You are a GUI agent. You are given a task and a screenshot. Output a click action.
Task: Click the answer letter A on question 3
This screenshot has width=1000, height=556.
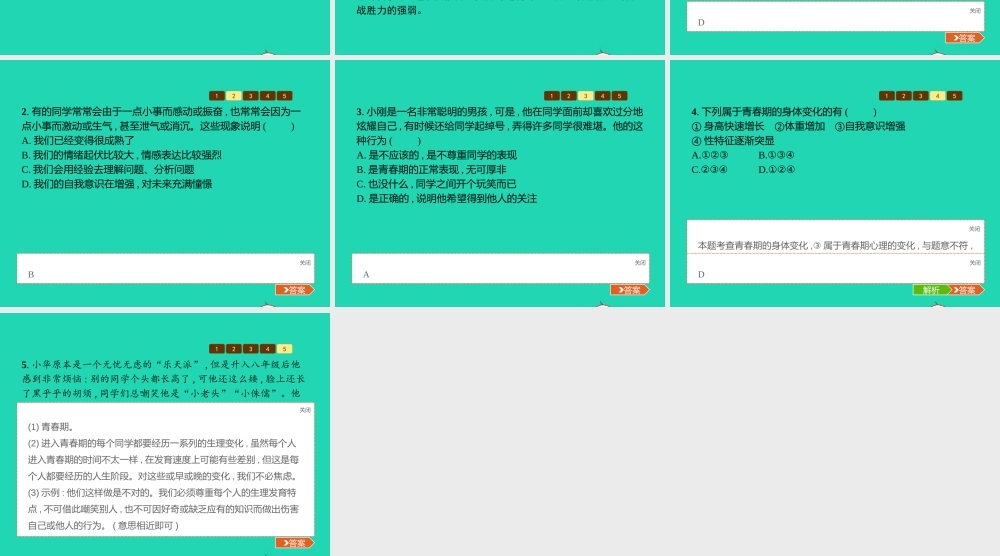pos(366,275)
